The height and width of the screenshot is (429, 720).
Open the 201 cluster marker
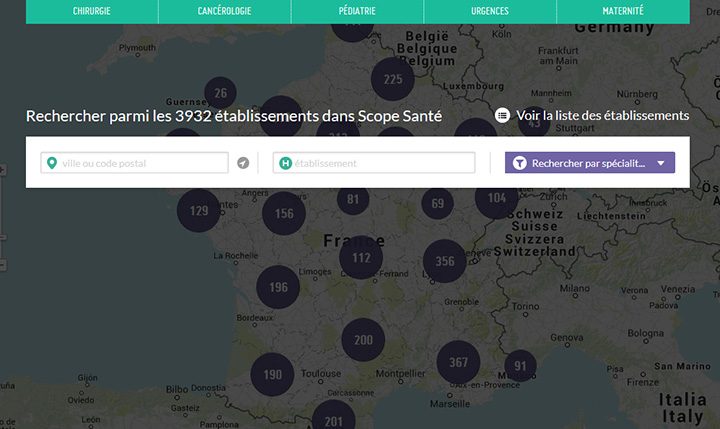tap(333, 415)
